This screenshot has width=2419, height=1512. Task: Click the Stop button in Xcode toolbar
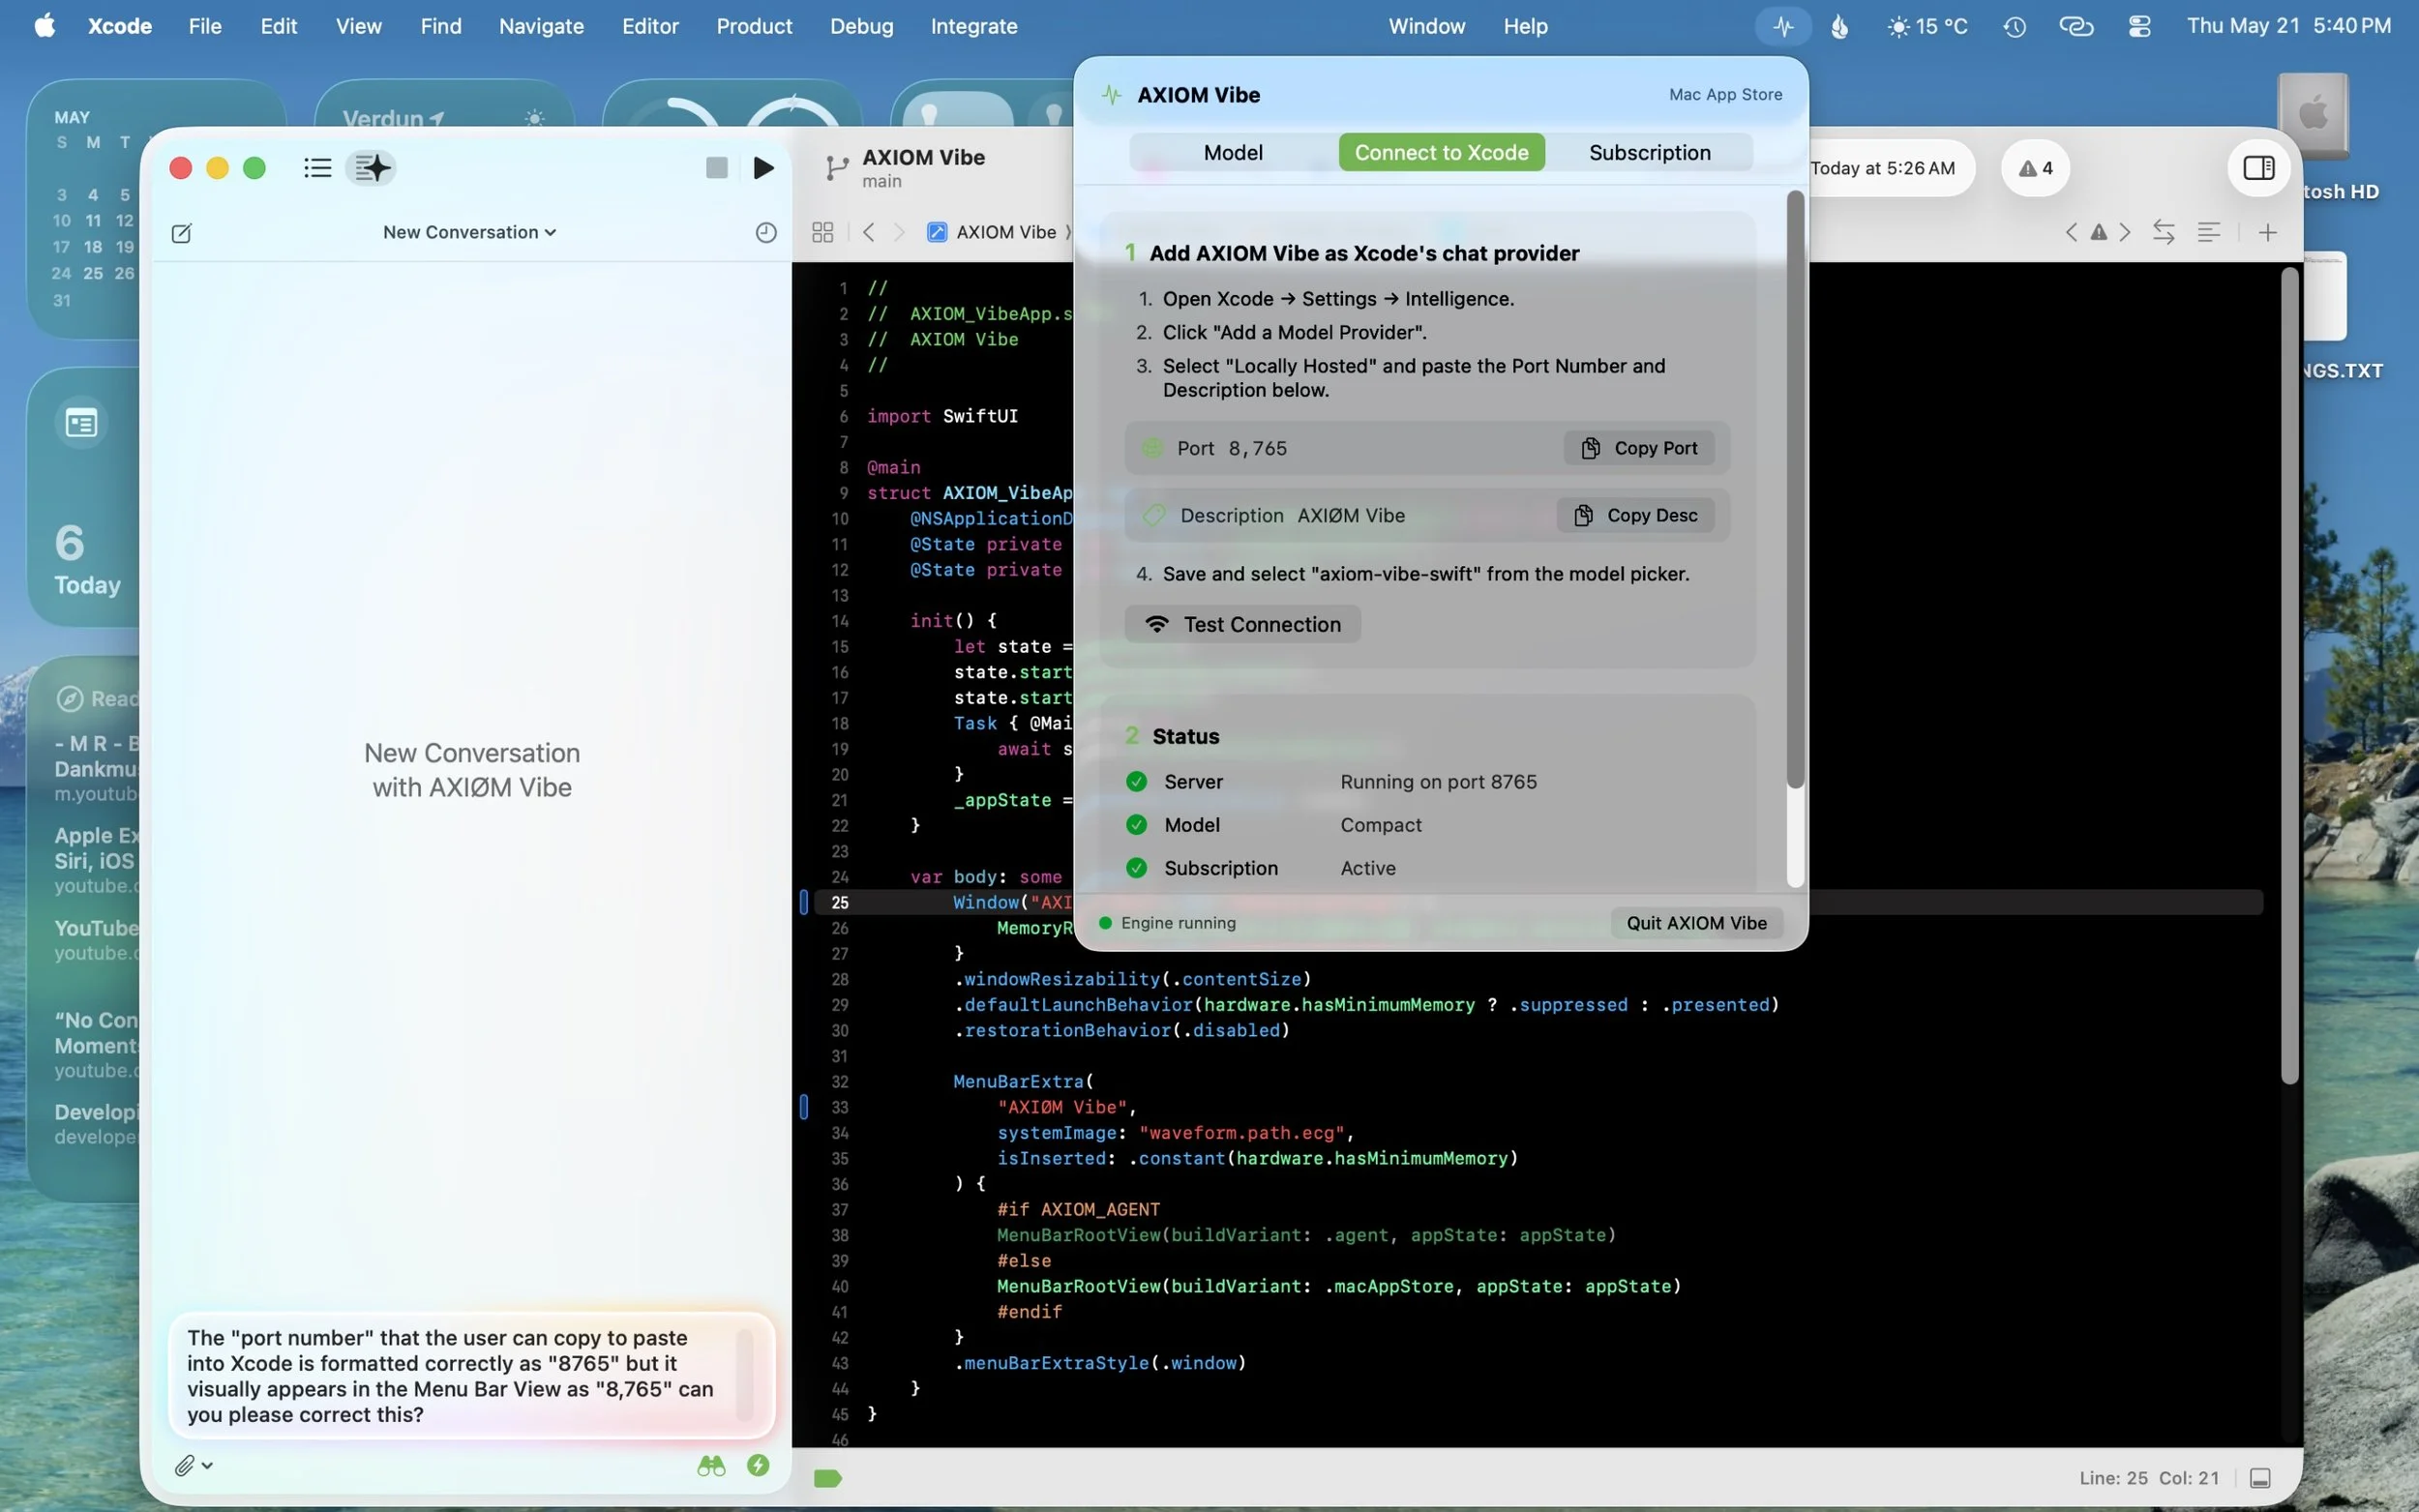[716, 168]
